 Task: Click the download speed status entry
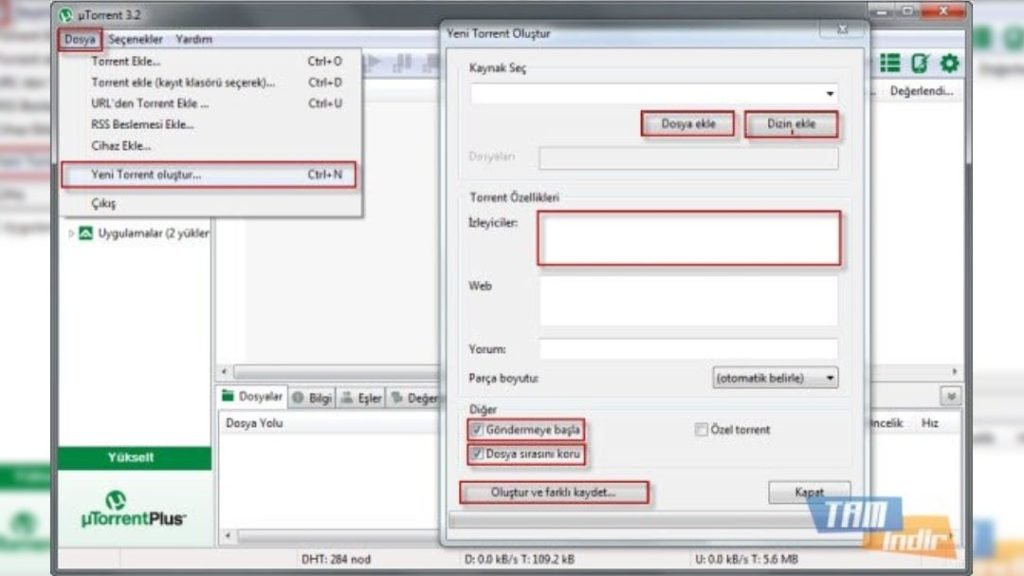(x=519, y=559)
